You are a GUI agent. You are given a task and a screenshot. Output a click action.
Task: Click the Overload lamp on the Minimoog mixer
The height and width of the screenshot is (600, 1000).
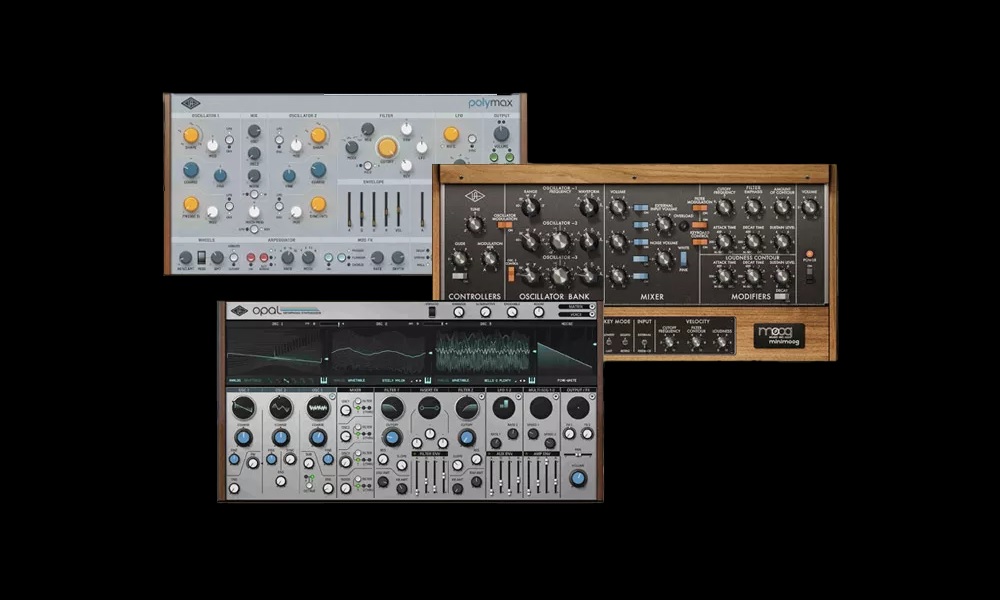tap(683, 226)
